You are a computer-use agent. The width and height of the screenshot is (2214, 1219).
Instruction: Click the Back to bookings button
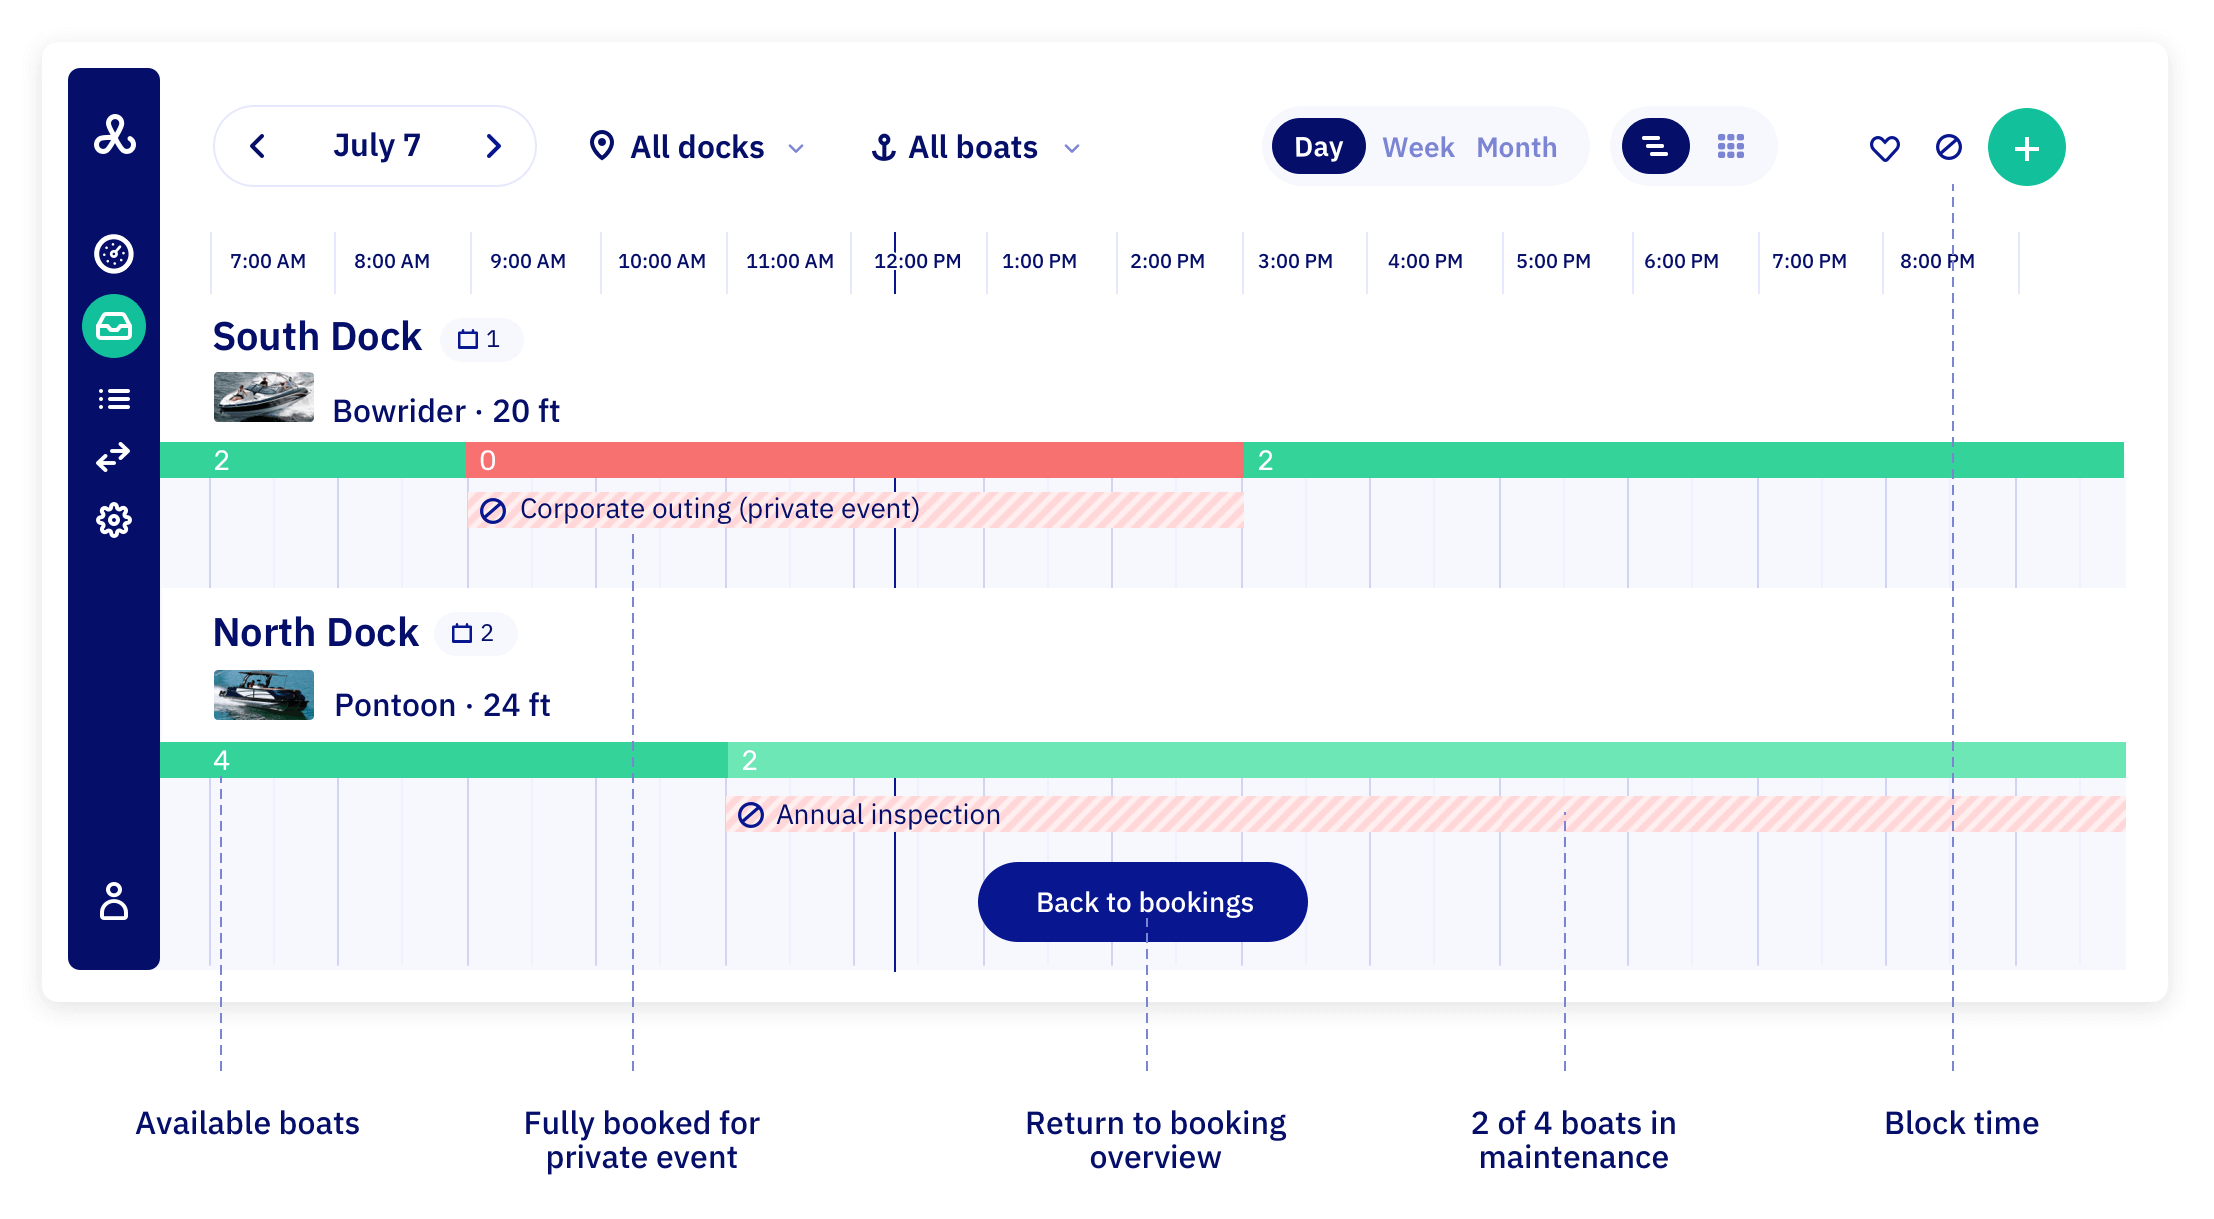point(1142,901)
